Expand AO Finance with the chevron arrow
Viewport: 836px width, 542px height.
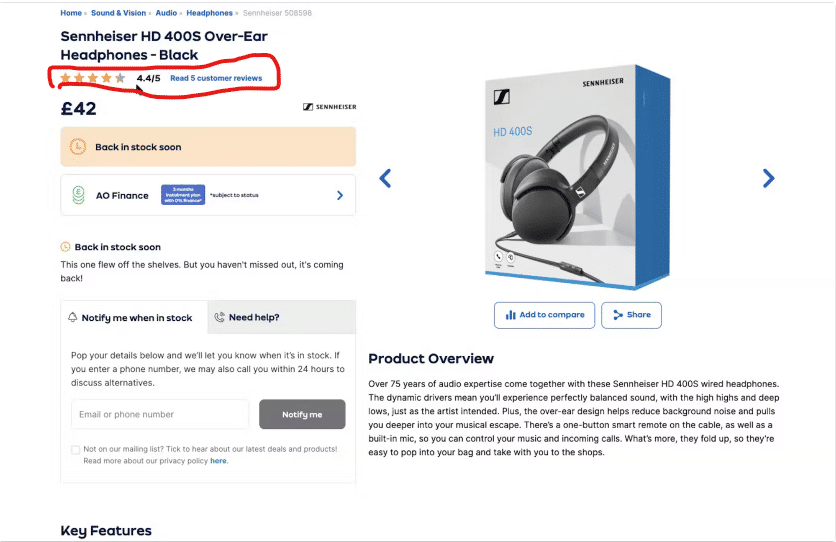pos(340,196)
